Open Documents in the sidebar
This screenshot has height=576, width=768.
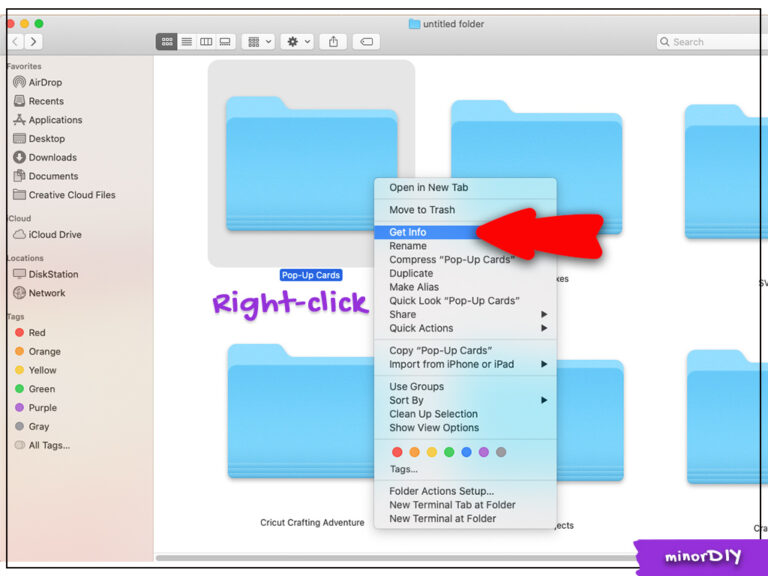tap(46, 176)
